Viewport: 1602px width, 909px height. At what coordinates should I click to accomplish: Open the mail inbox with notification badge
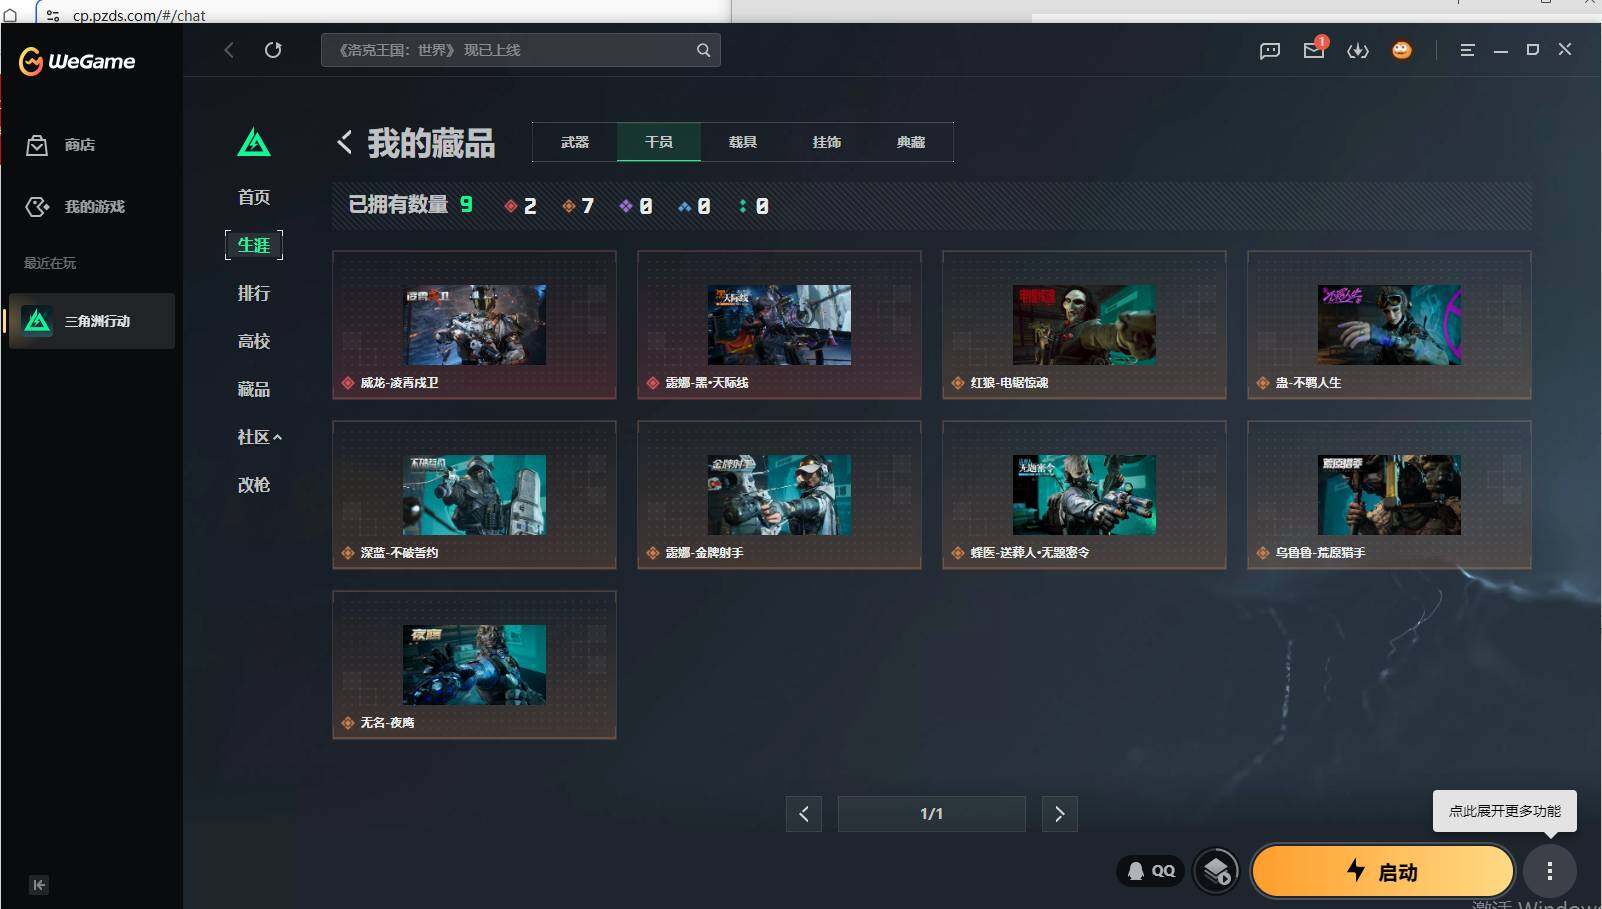coord(1314,49)
